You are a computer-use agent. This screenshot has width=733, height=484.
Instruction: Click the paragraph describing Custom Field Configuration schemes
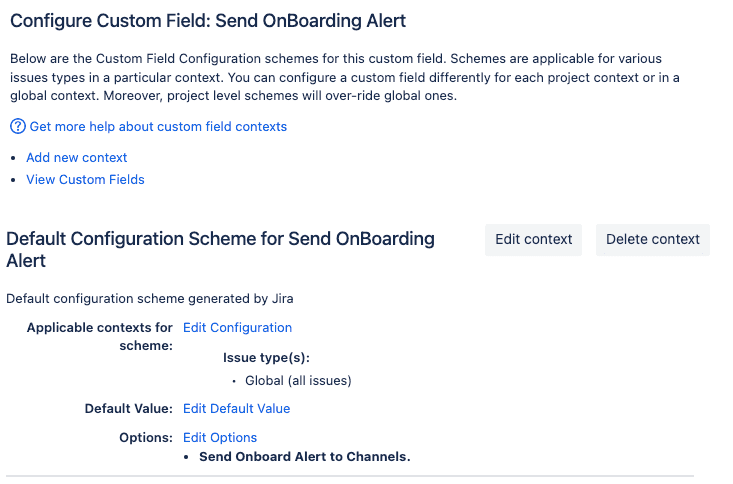(x=345, y=77)
